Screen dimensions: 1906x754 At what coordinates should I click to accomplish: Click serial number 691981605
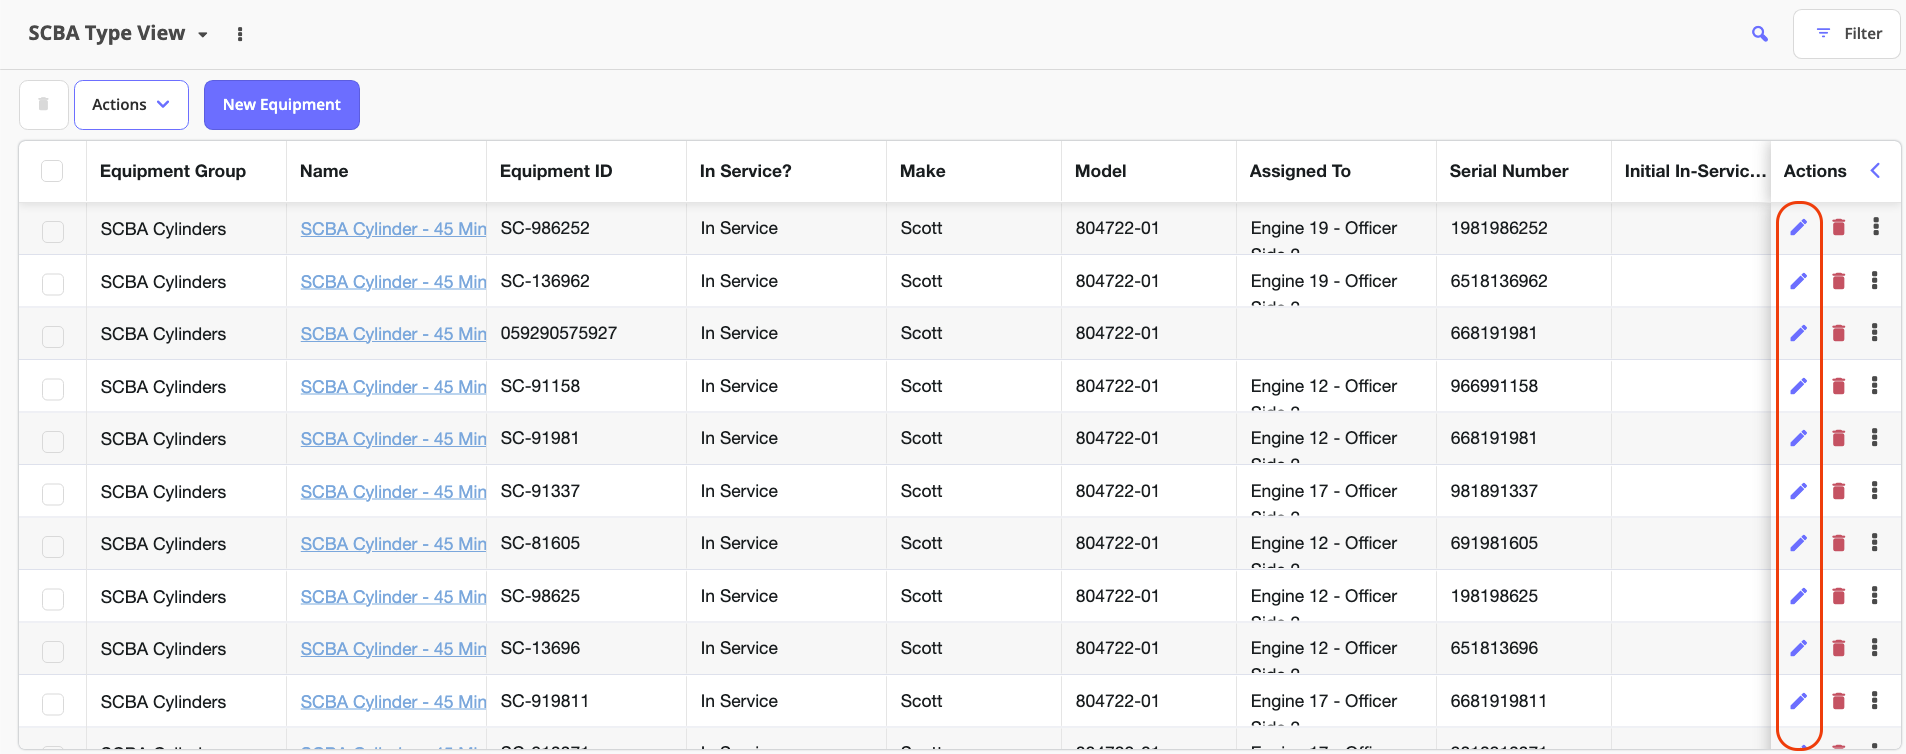(1494, 543)
